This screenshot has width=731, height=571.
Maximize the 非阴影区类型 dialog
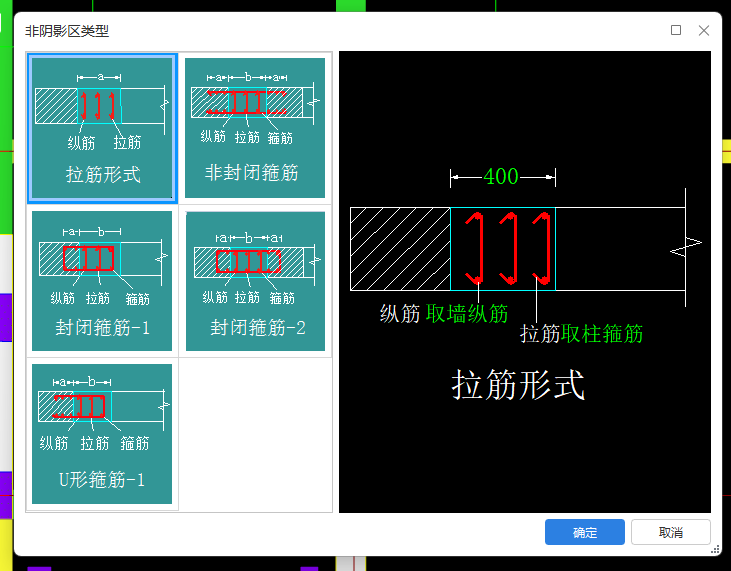pyautogui.click(x=676, y=30)
